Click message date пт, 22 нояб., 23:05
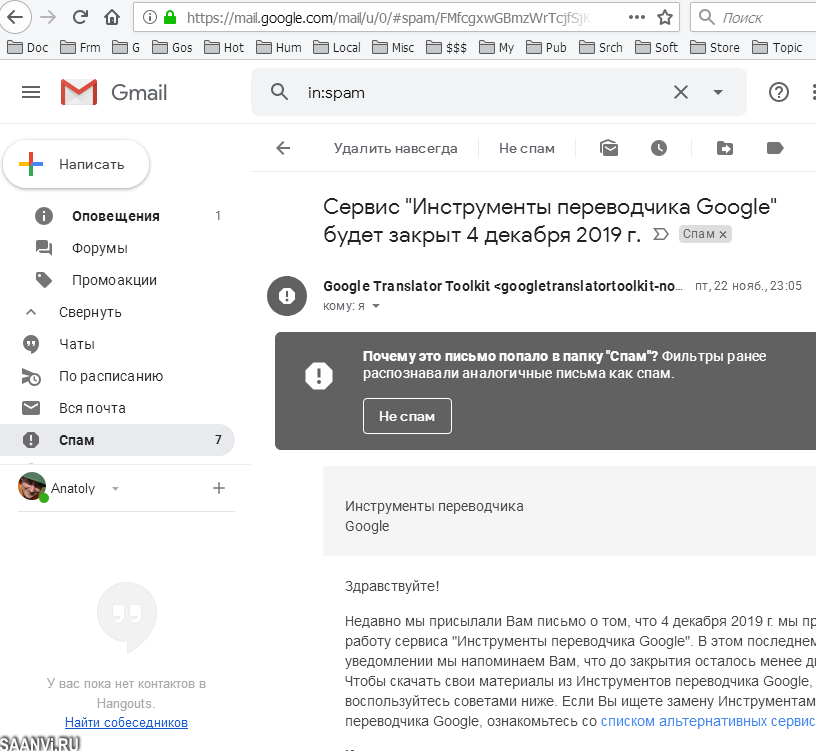Screen dimensions: 816x751 [x=748, y=286]
